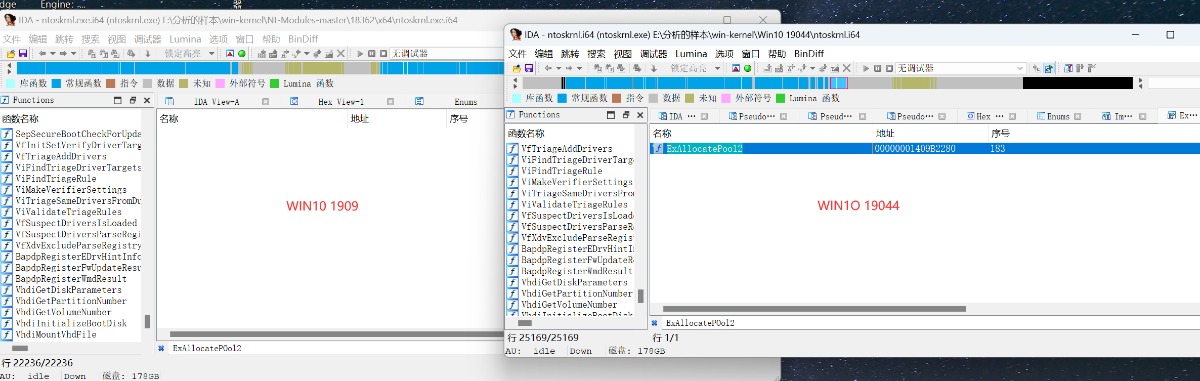Select ViMakeVerifierSettings in right Functions list
The image size is (1200, 381).
[576, 182]
